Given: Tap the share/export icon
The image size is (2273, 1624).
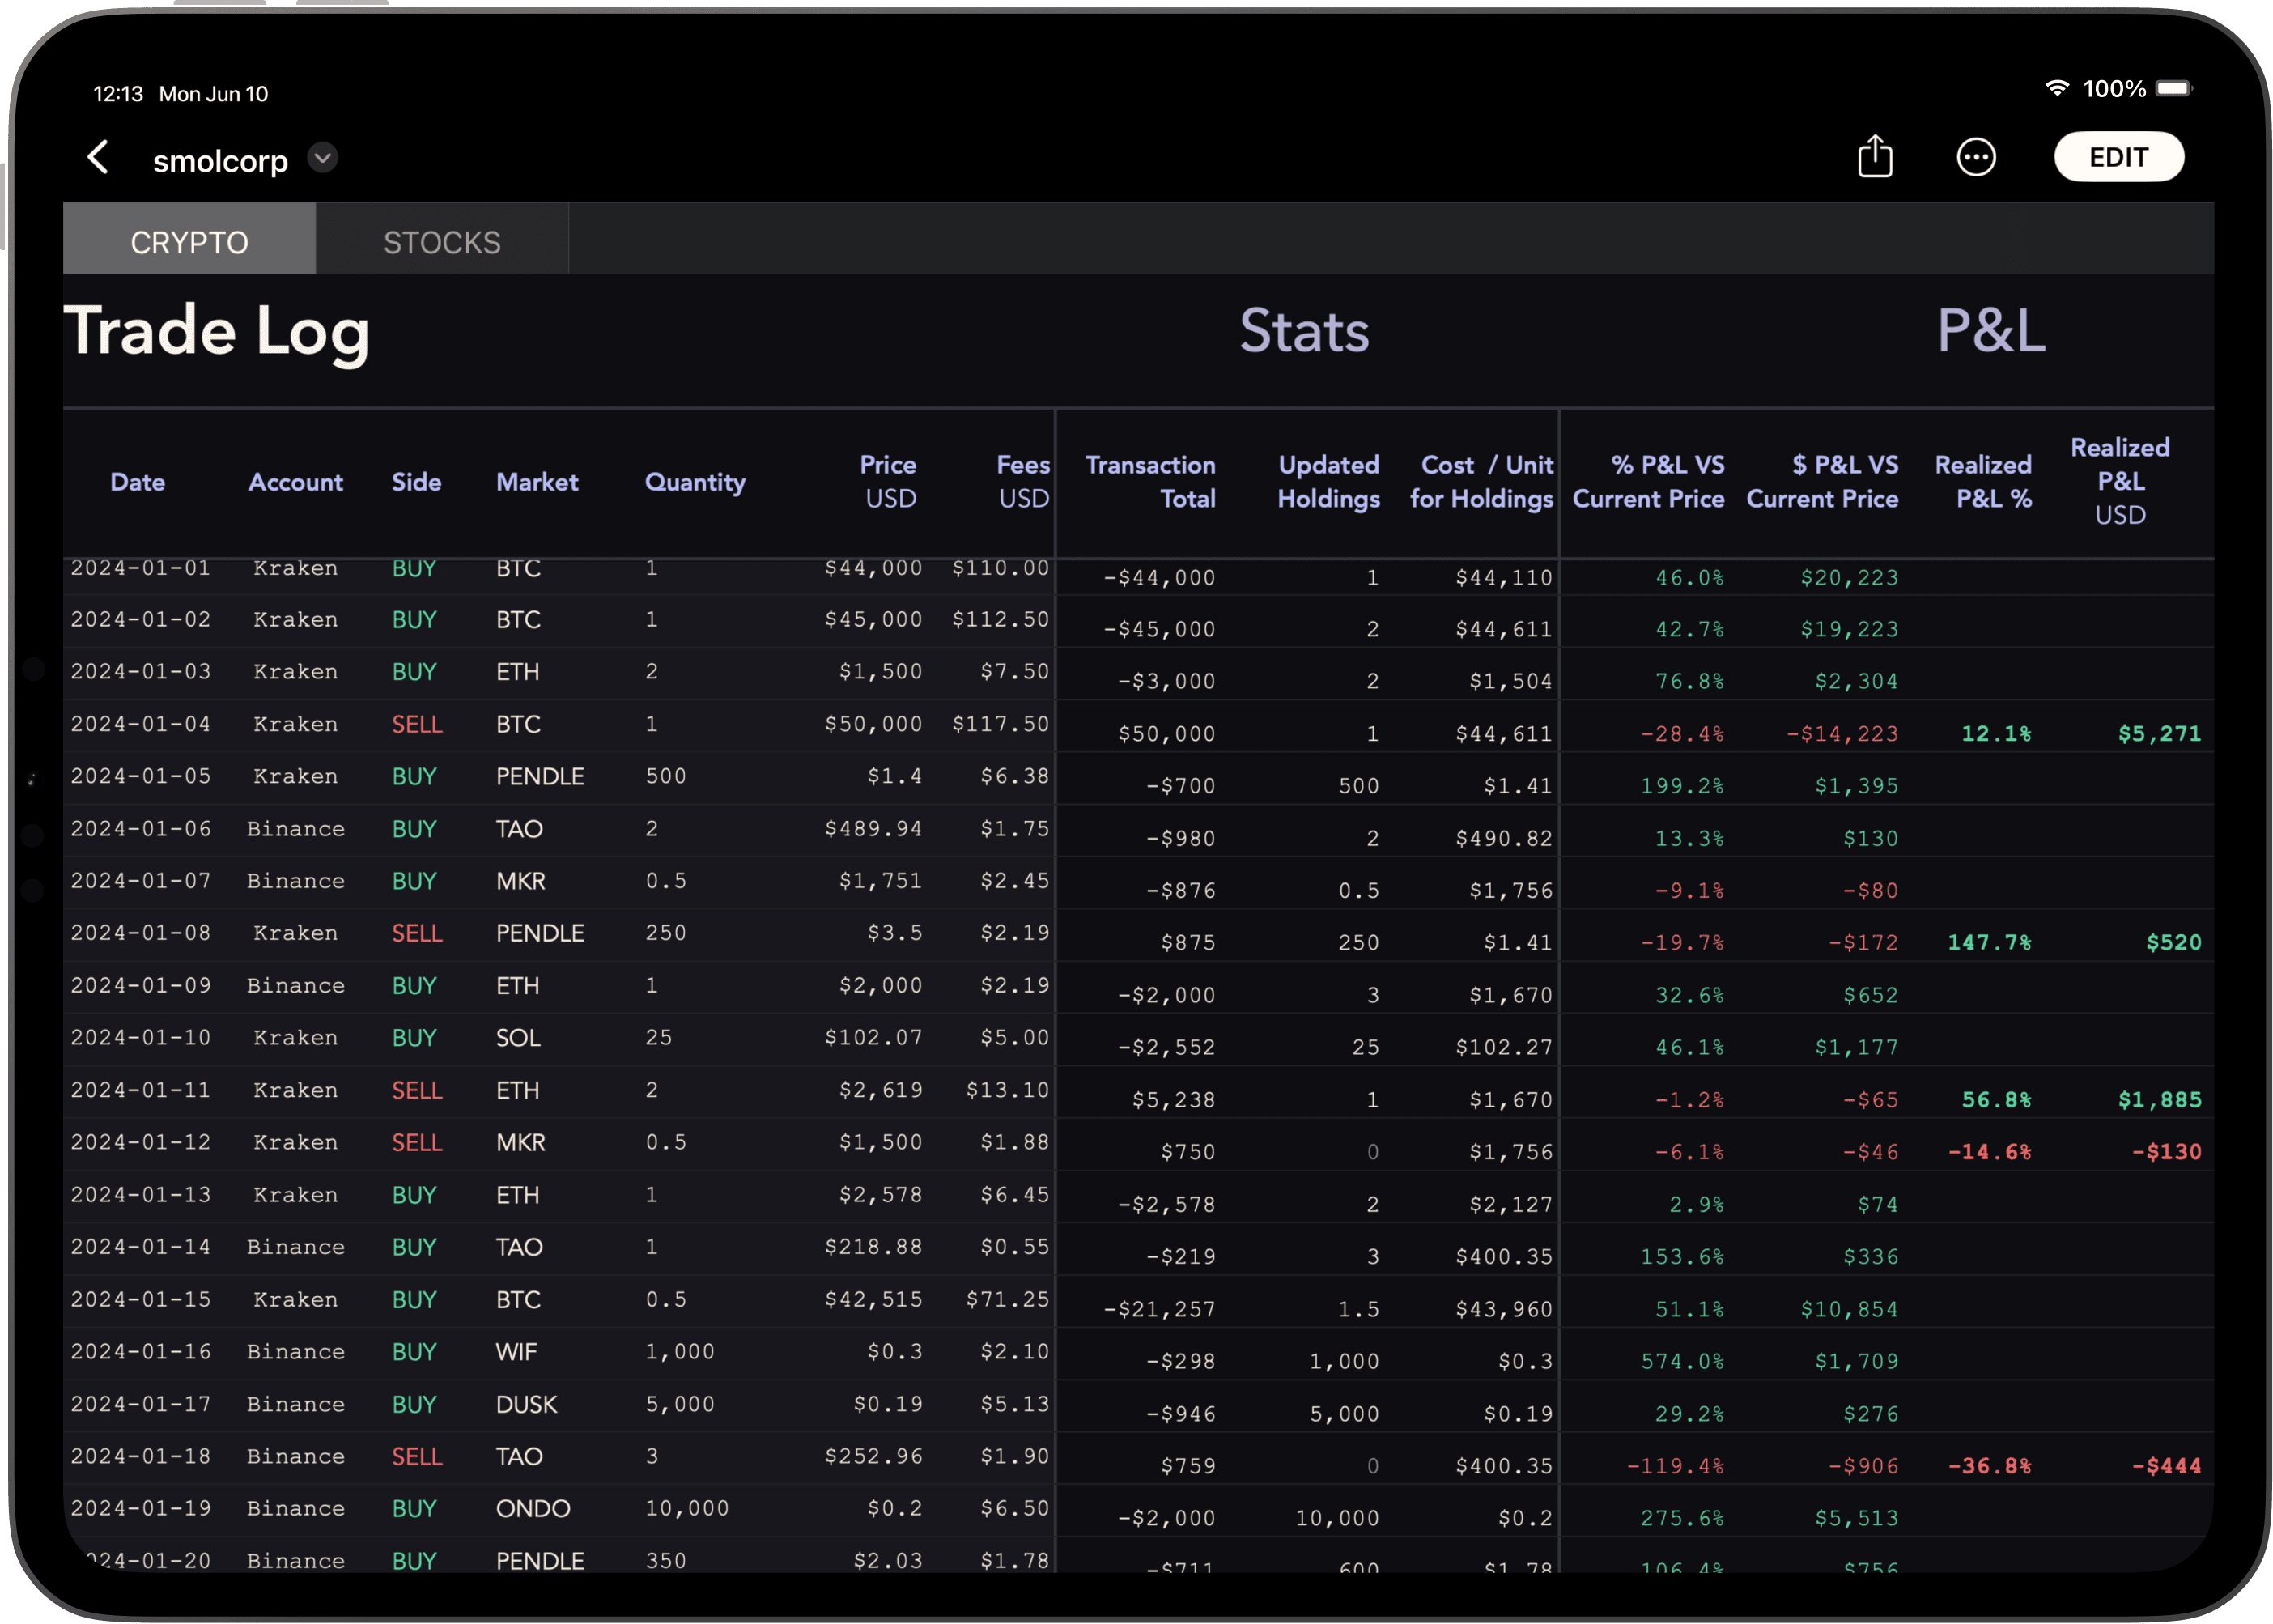Looking at the screenshot, I should (x=1876, y=158).
